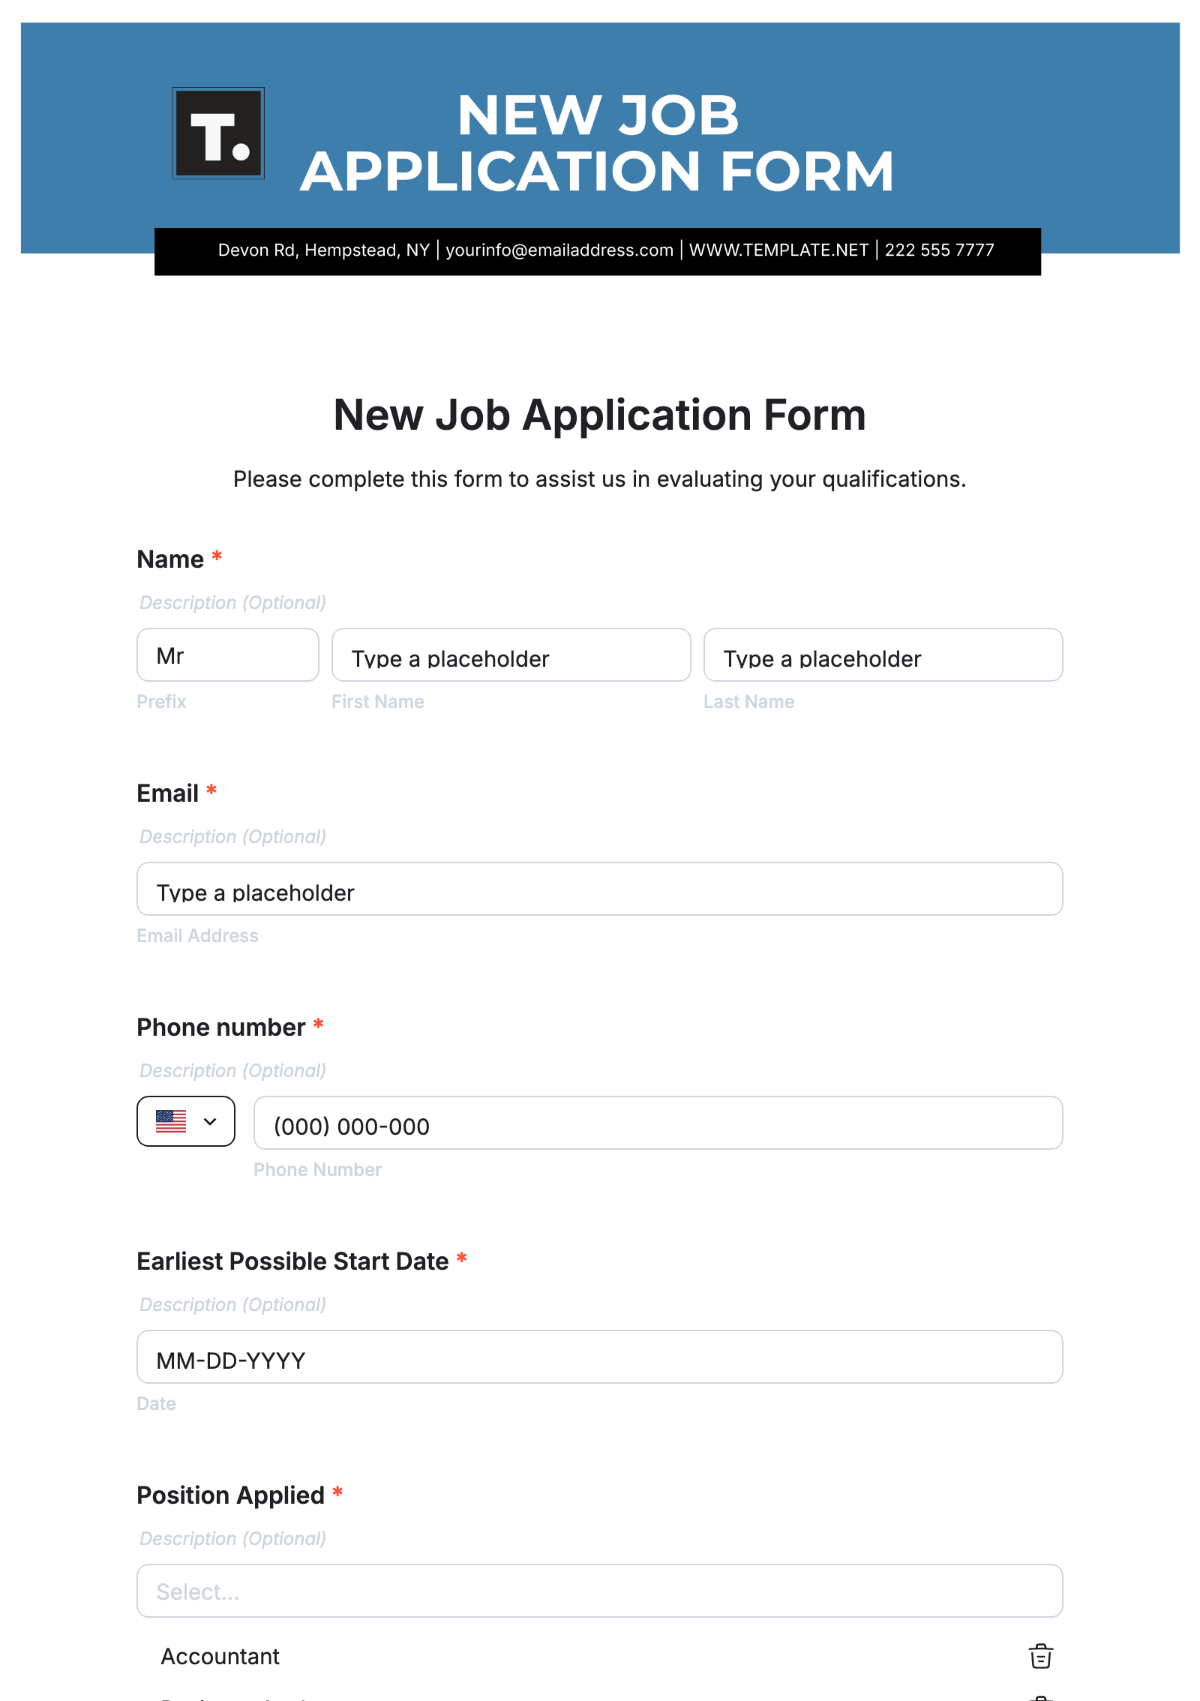Screen dimensions: 1200x1701
Task: Focus the Email Address input field
Action: 599,890
